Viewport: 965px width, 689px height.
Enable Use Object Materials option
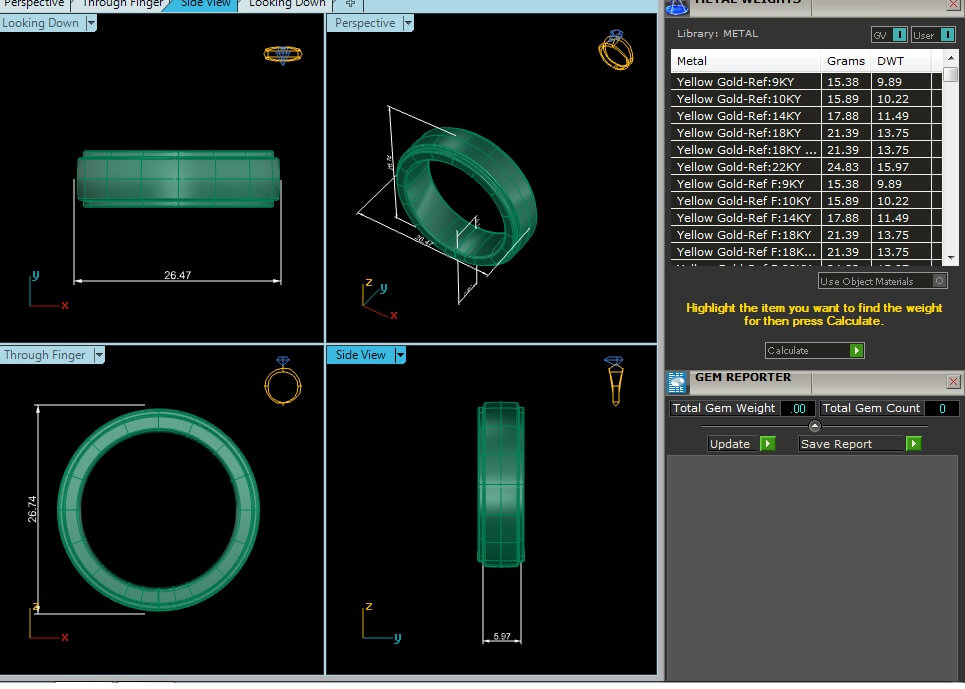click(938, 282)
